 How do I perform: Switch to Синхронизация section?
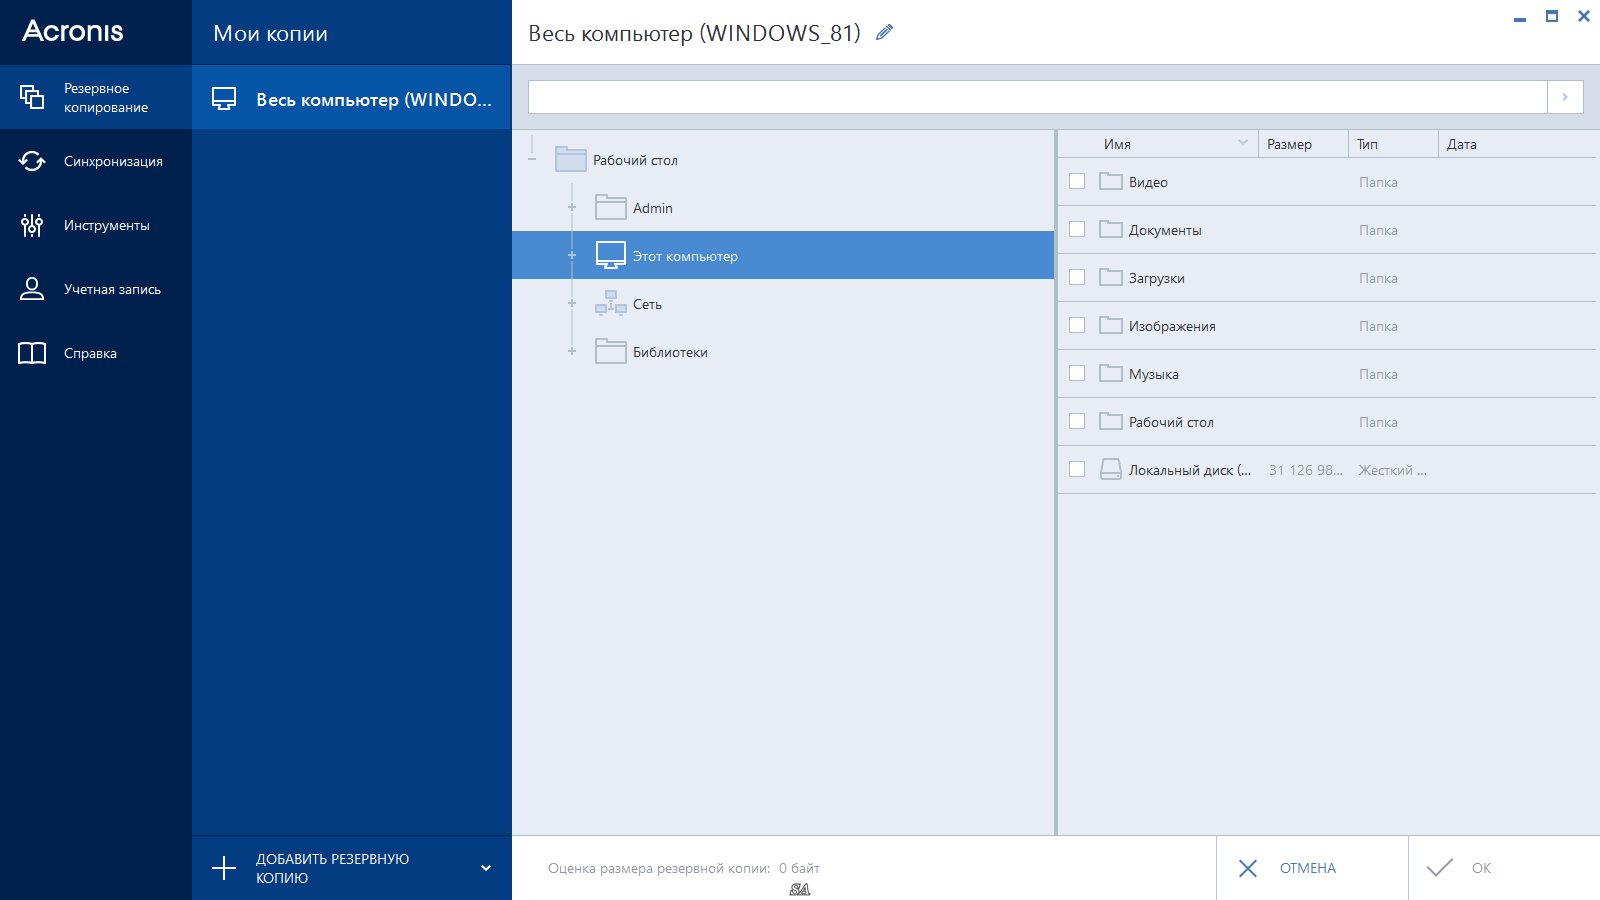(96, 161)
